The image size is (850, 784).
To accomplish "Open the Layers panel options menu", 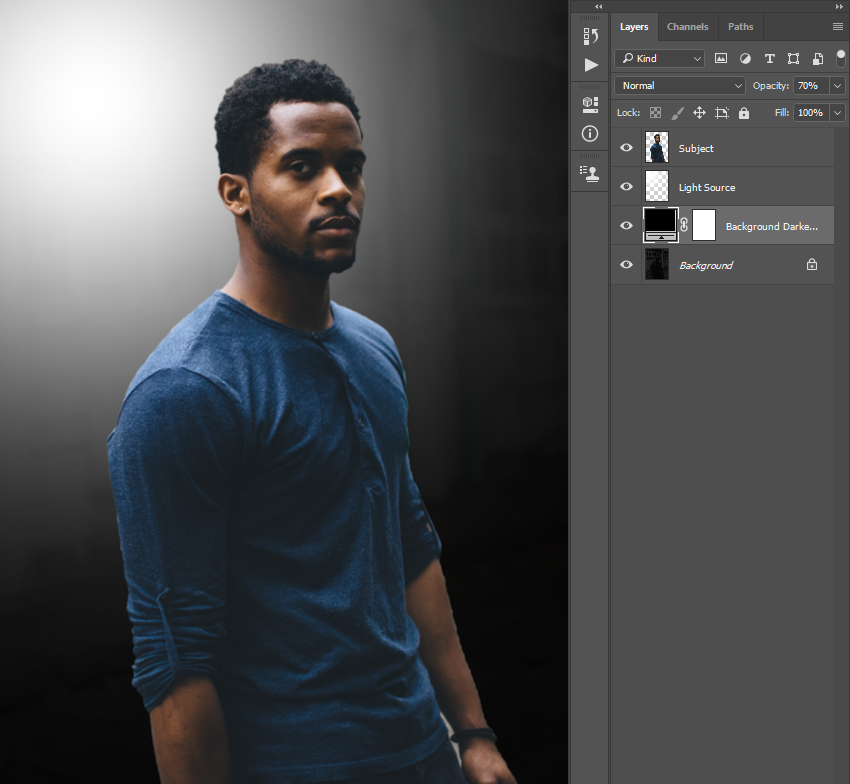I will click(x=837, y=27).
